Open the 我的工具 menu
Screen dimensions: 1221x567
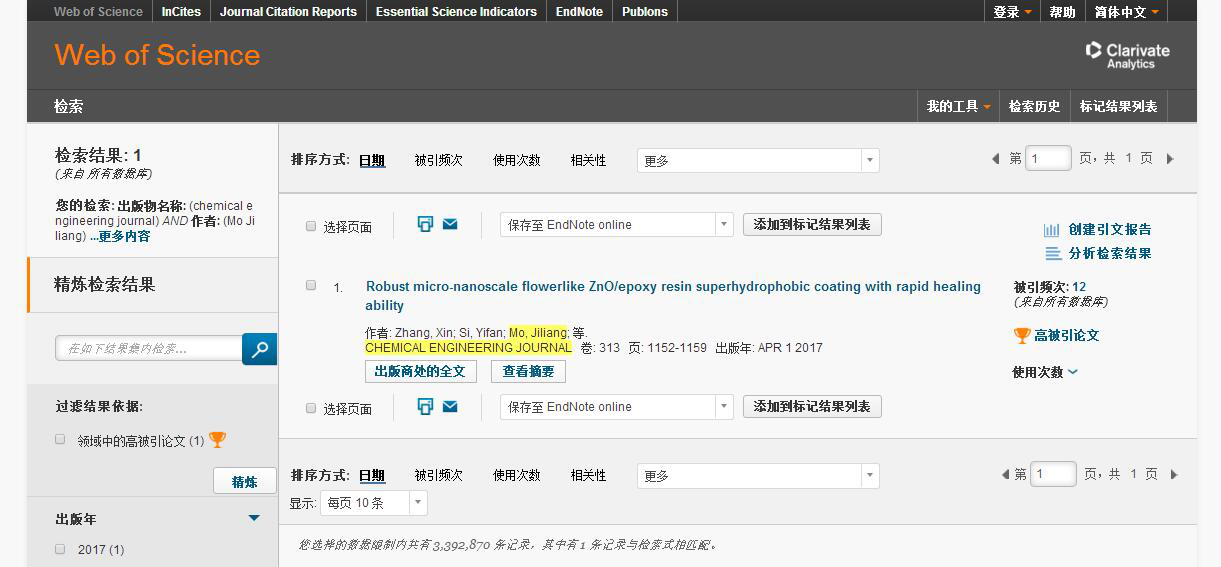point(958,106)
